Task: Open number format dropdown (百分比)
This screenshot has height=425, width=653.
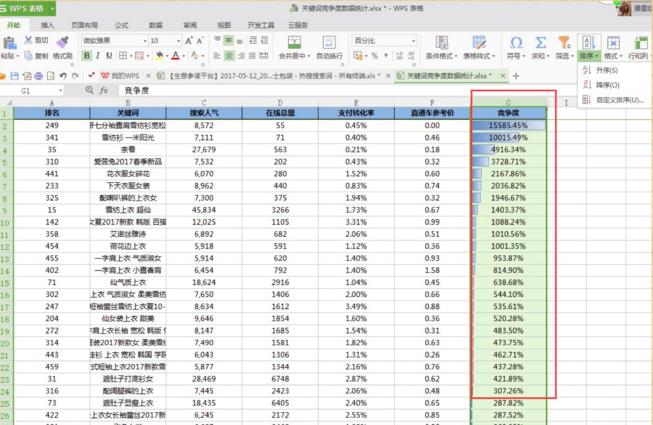Action: 413,41
